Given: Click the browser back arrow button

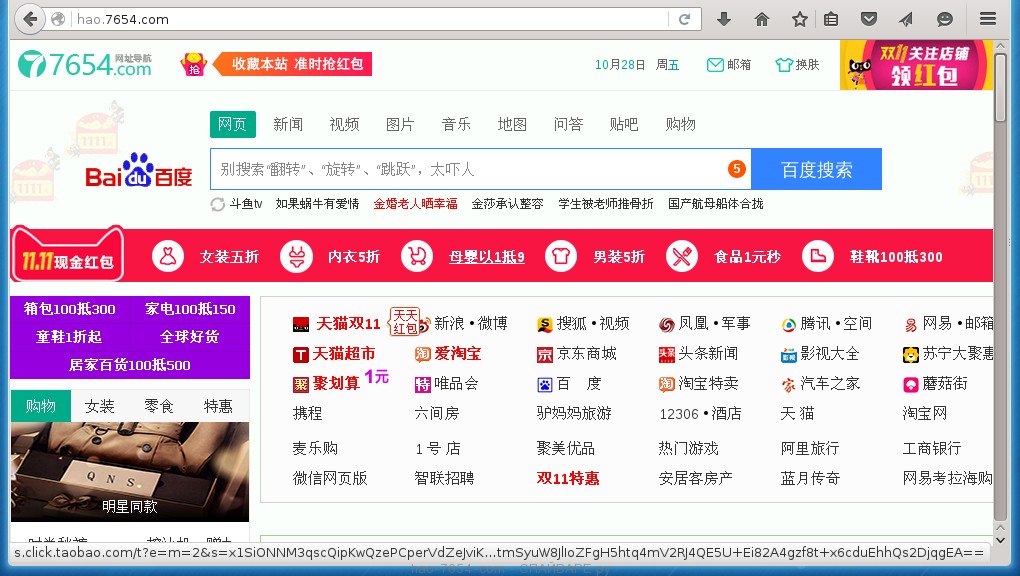Looking at the screenshot, I should click(30, 19).
